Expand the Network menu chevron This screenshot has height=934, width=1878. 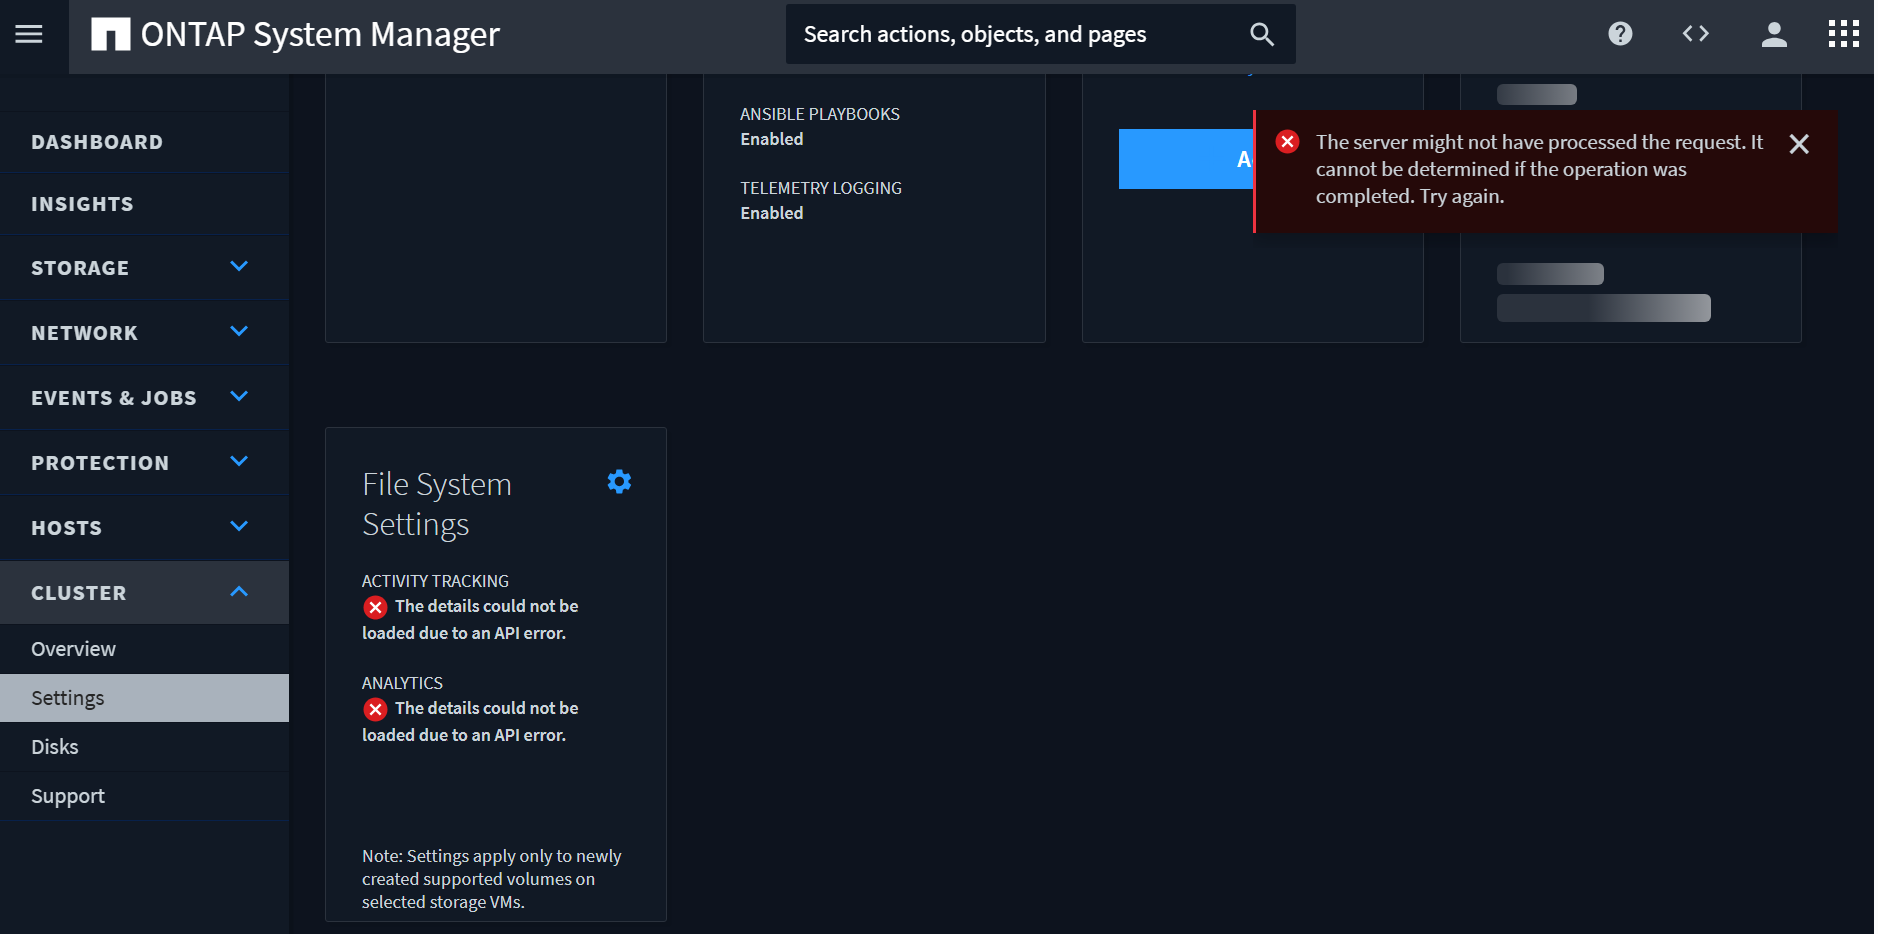click(239, 331)
